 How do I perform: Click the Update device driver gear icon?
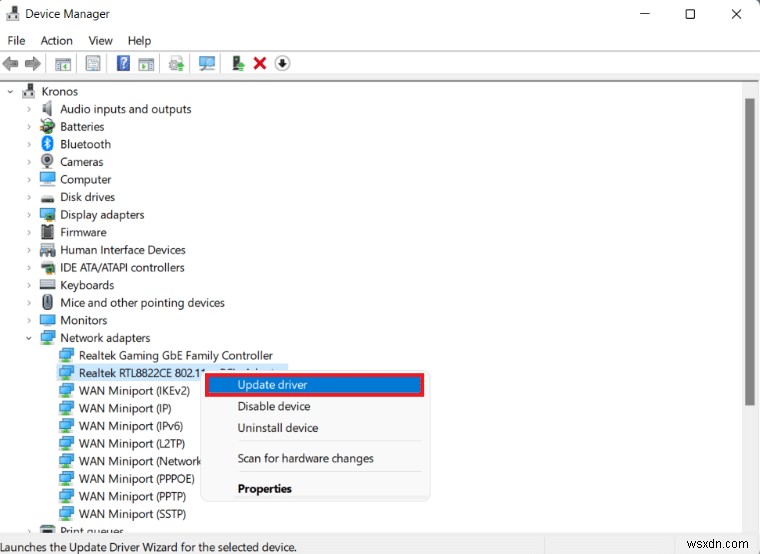click(176, 63)
